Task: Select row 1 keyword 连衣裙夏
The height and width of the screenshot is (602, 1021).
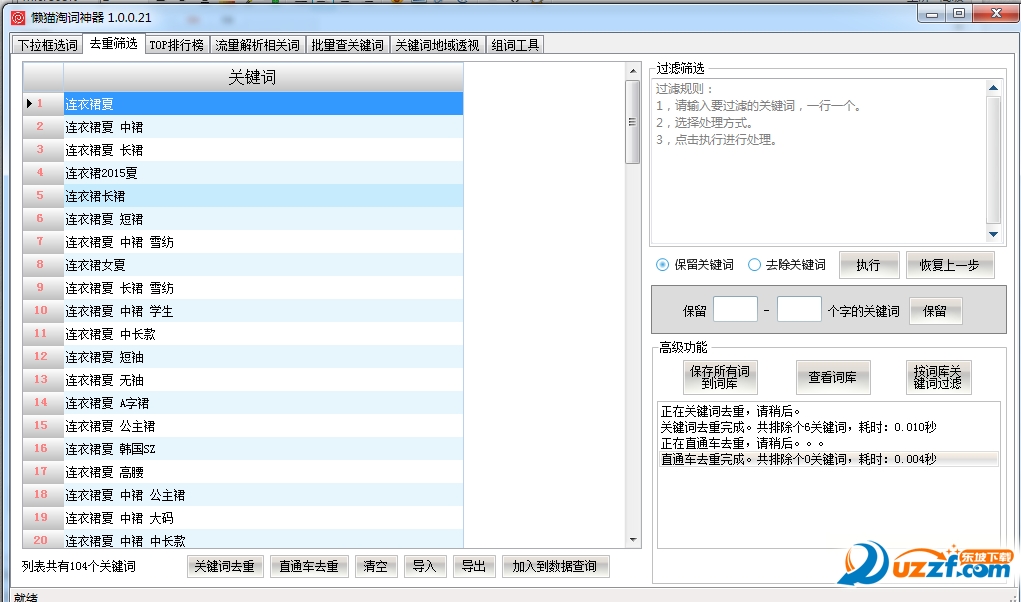Action: coord(263,103)
